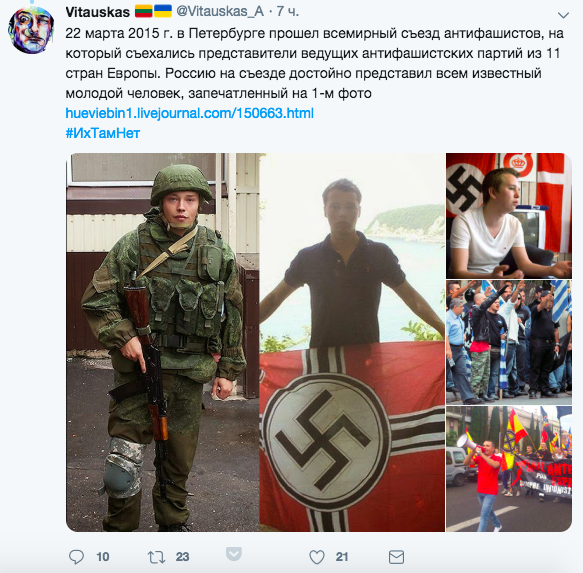
Task: Click the Lithuanian flag emoji beside Vitauskas
Action: pyautogui.click(x=144, y=12)
